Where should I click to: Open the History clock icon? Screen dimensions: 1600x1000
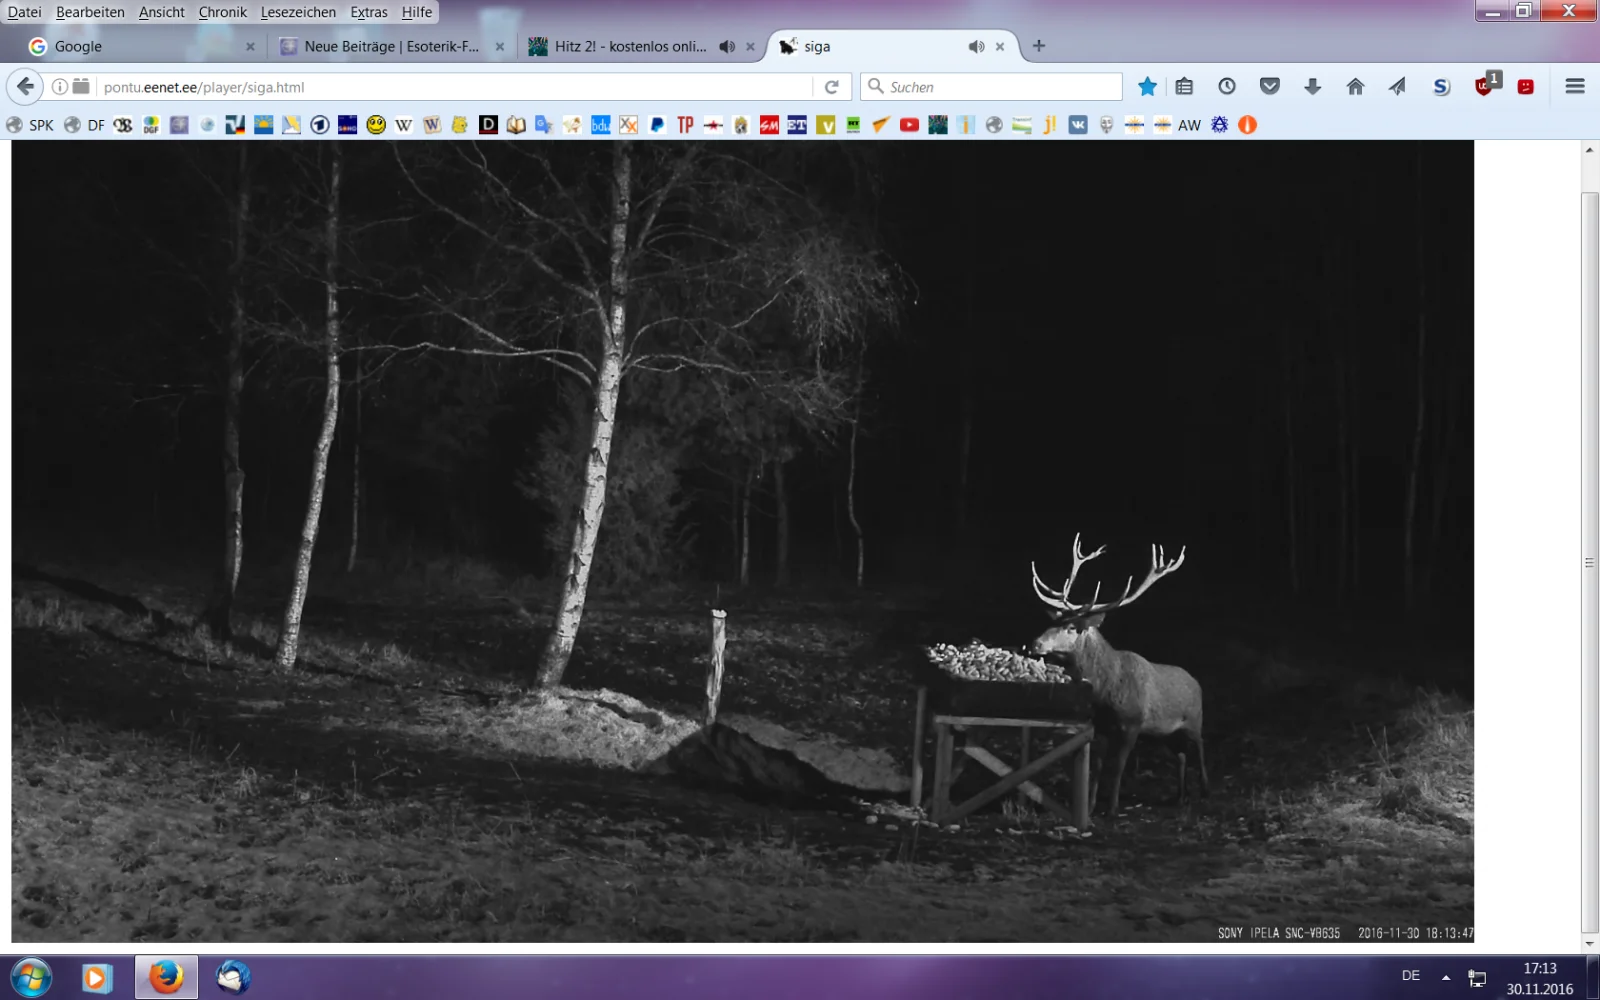[1227, 87]
